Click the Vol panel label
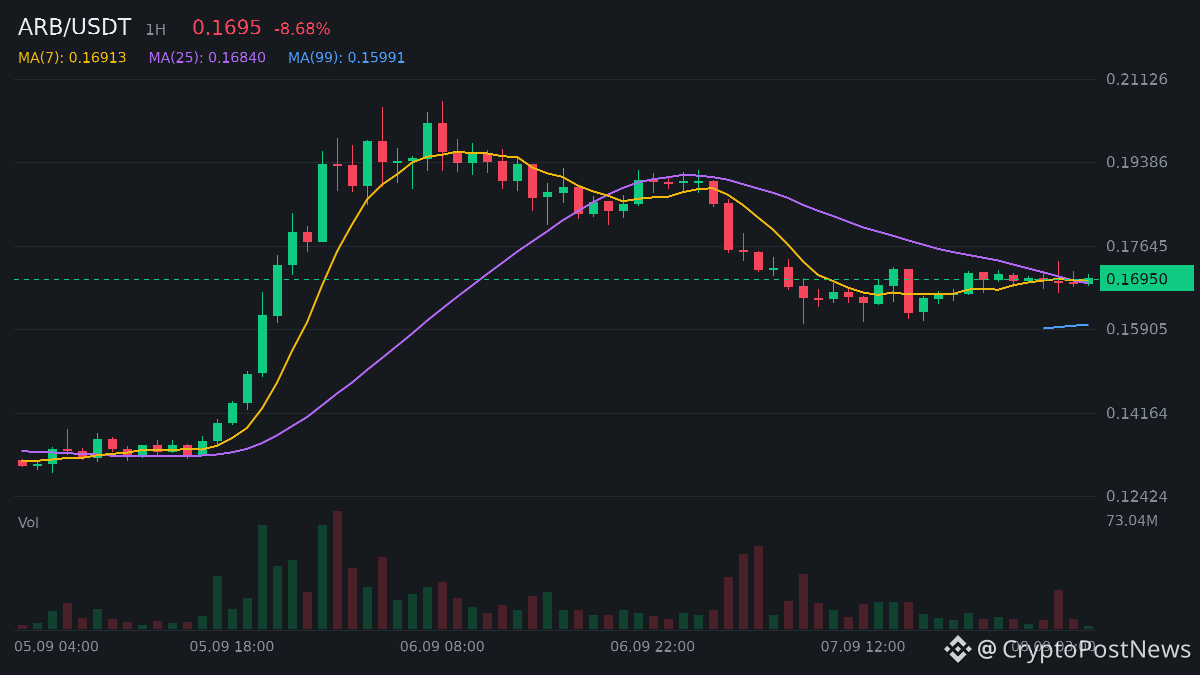 [x=28, y=523]
